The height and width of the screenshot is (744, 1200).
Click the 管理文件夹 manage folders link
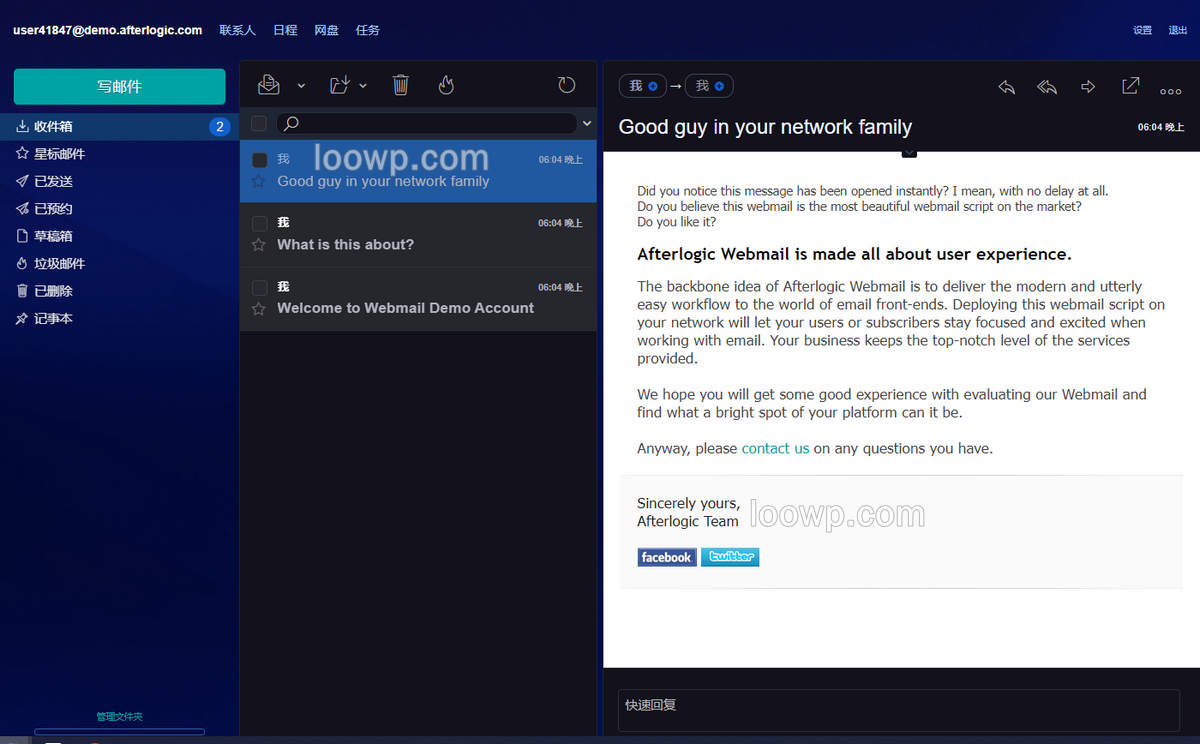click(119, 717)
